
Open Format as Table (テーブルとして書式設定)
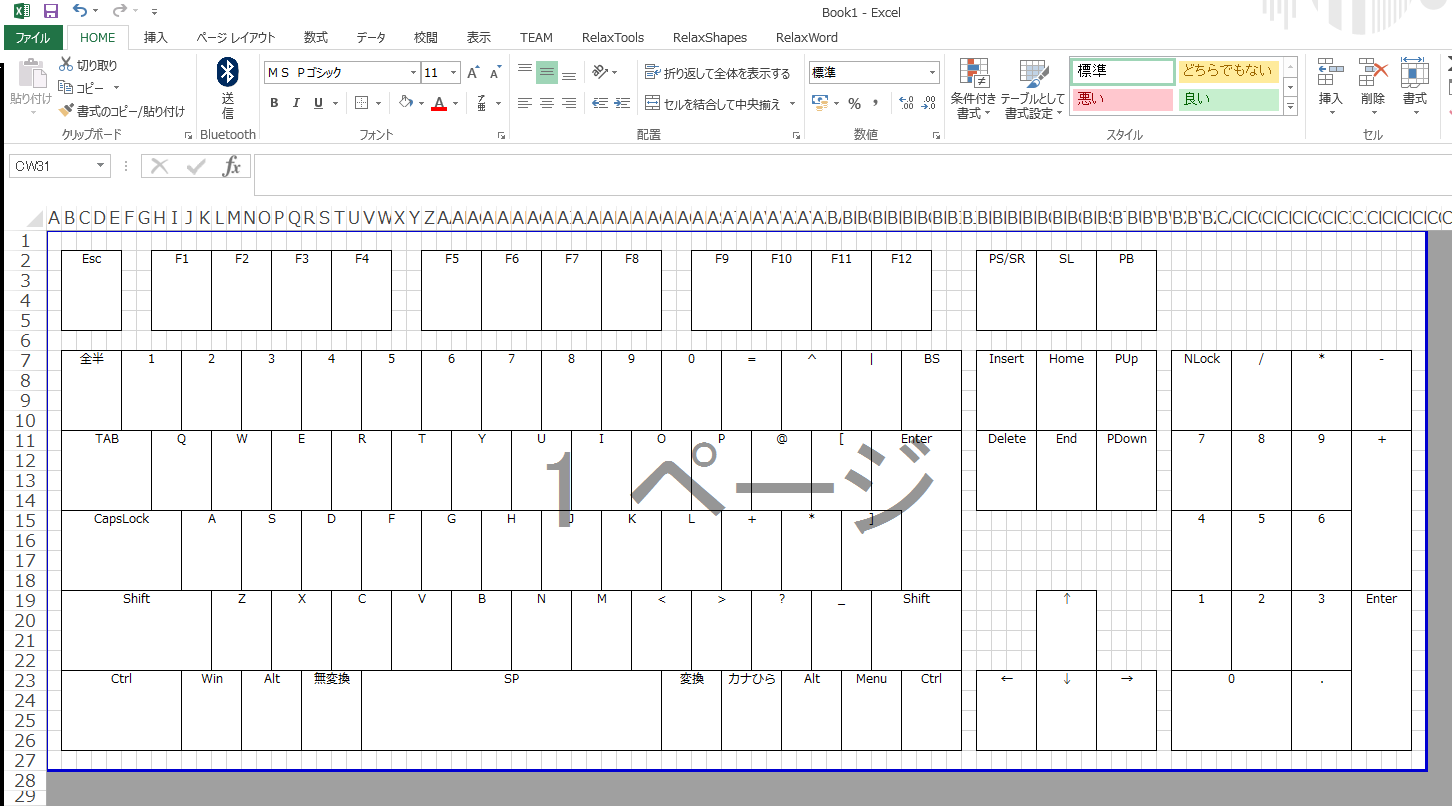pyautogui.click(x=1033, y=88)
